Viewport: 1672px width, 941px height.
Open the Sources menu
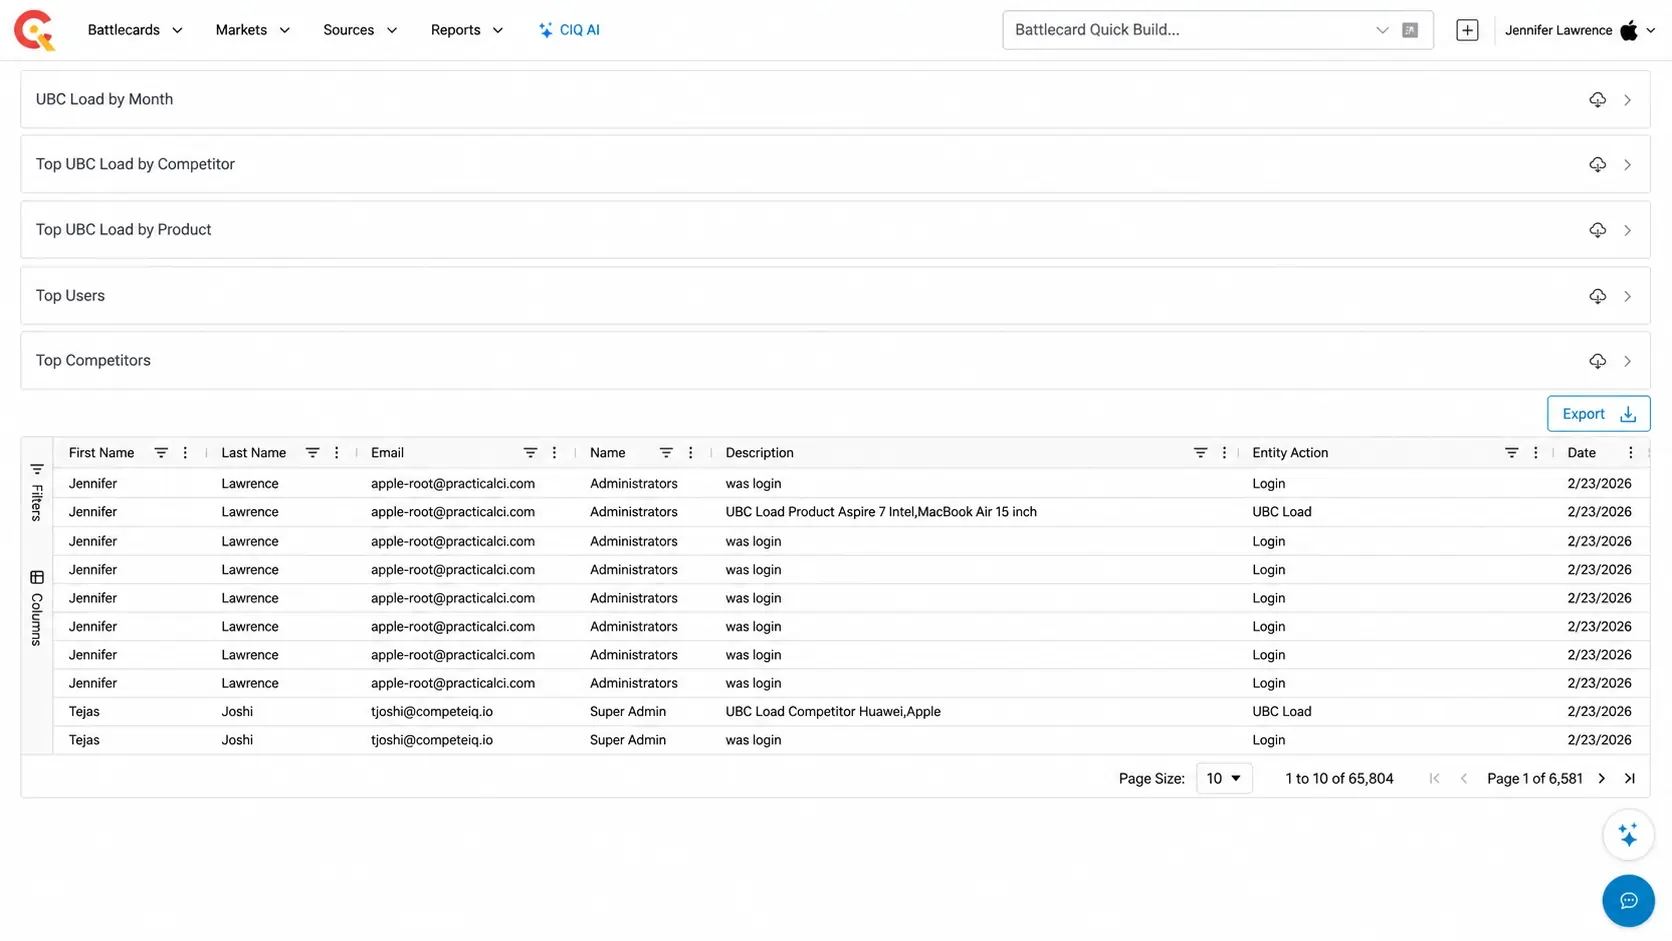[x=360, y=30]
